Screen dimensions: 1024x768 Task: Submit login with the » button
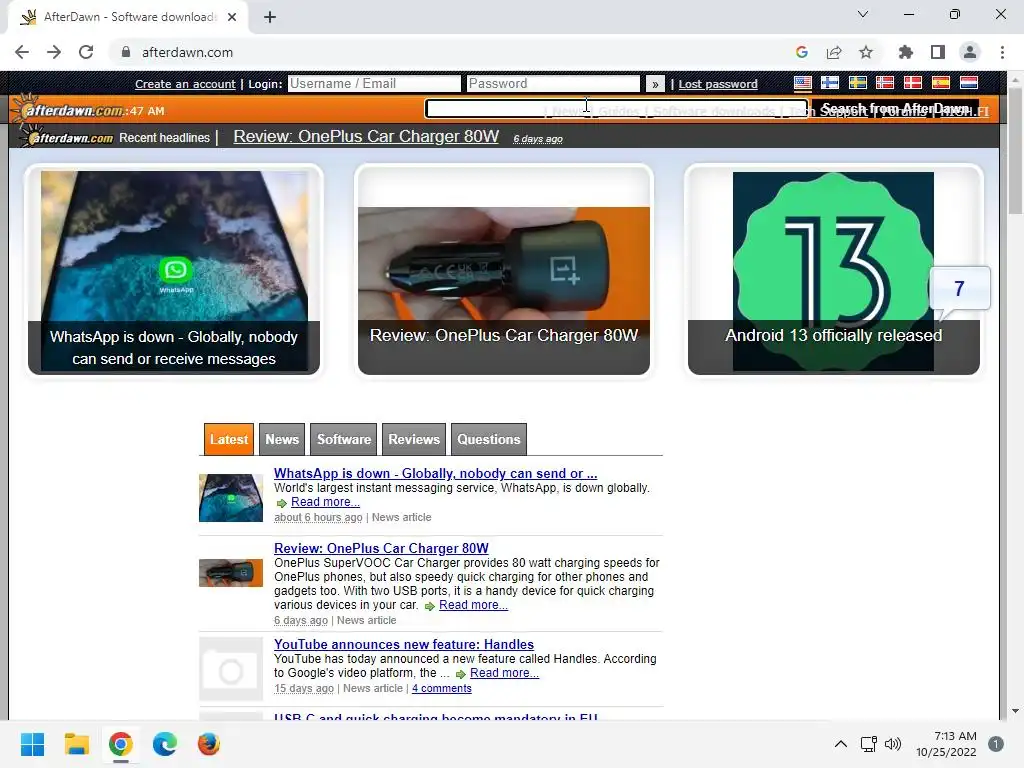(655, 84)
